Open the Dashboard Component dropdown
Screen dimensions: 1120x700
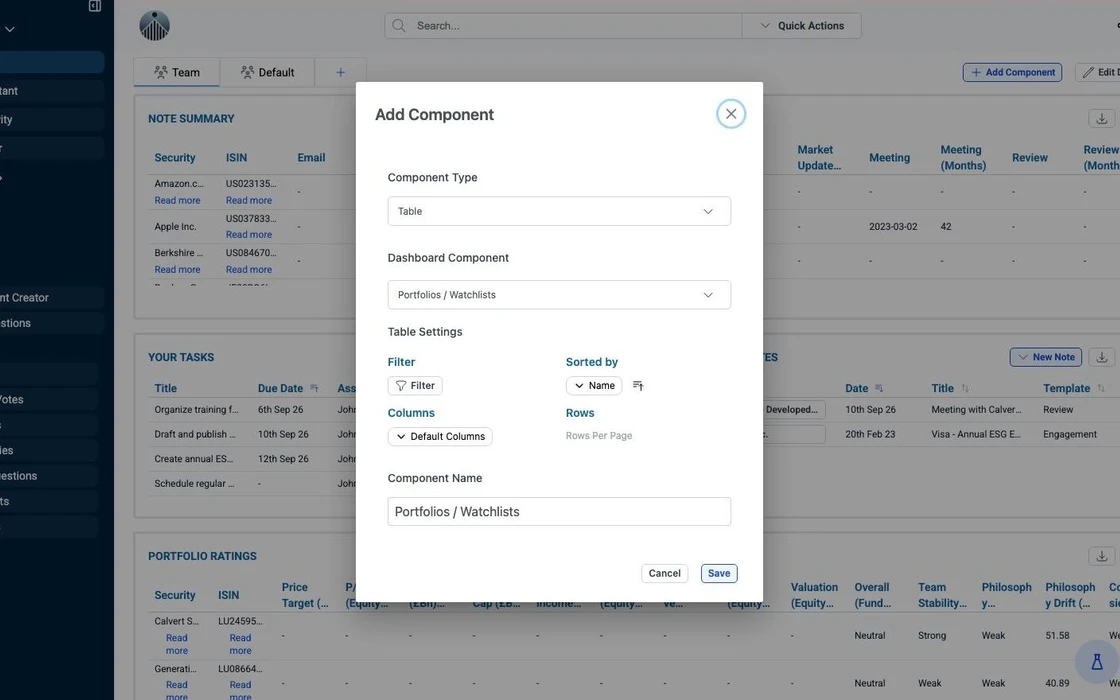(x=559, y=295)
